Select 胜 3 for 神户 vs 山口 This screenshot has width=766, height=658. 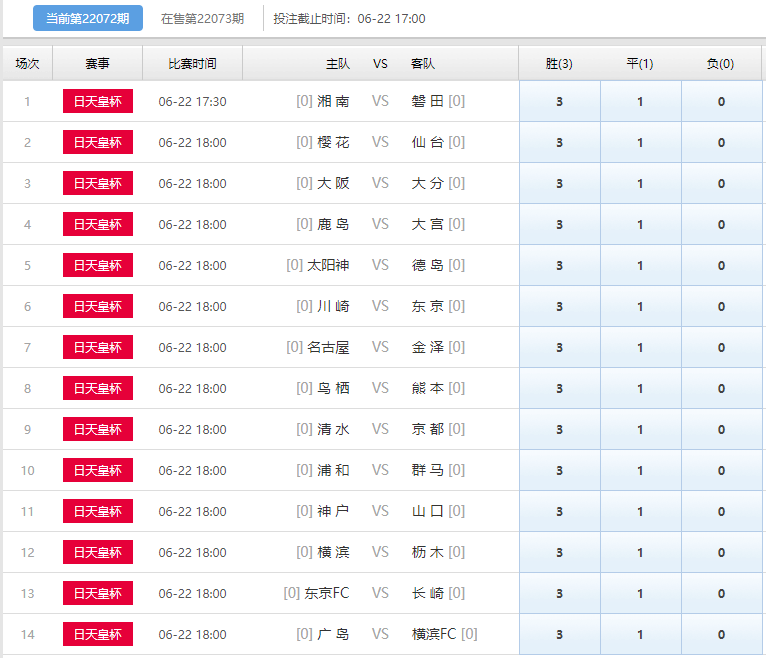pyautogui.click(x=560, y=512)
